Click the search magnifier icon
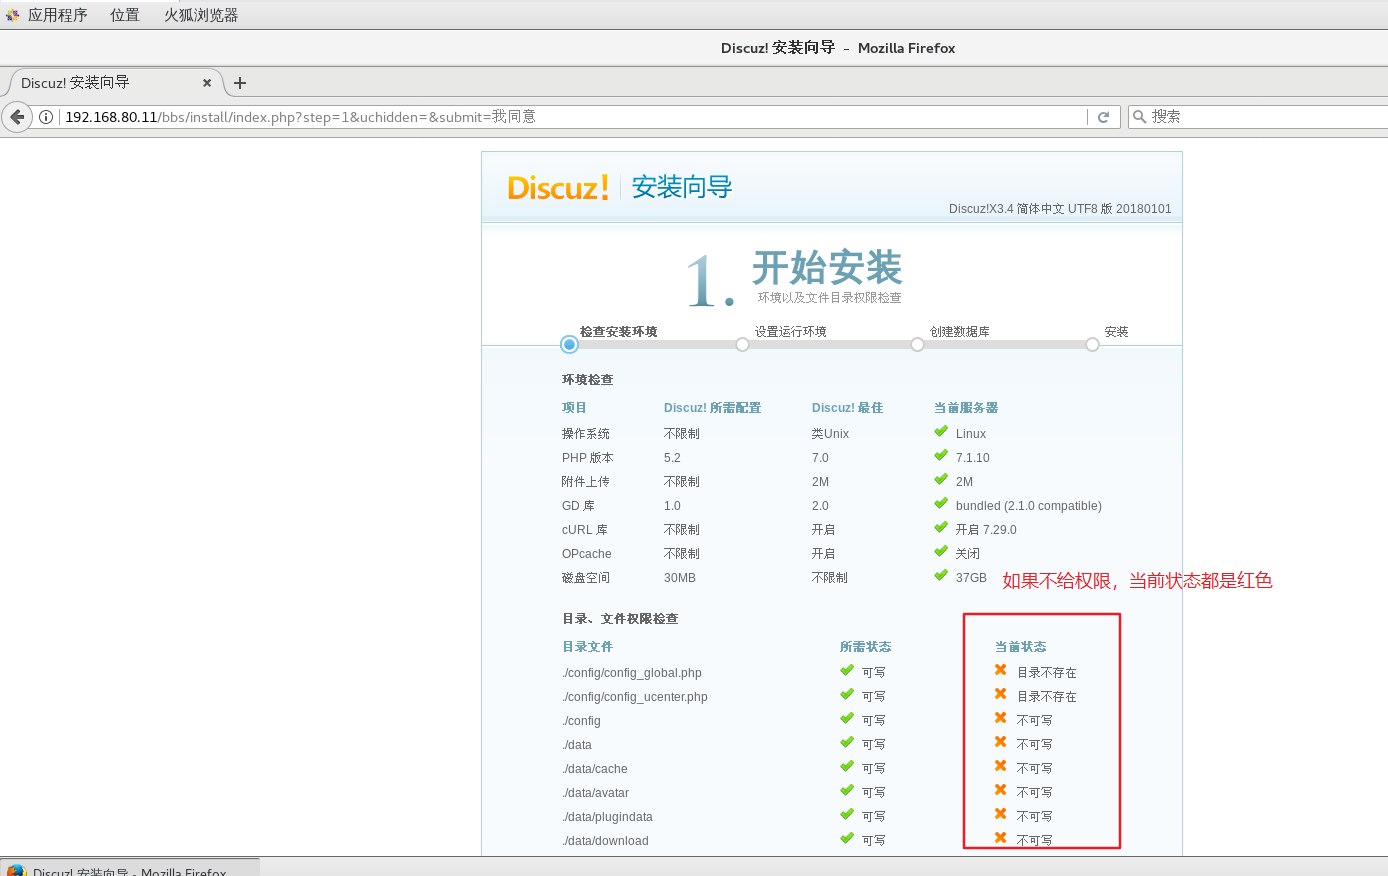 [x=1139, y=117]
